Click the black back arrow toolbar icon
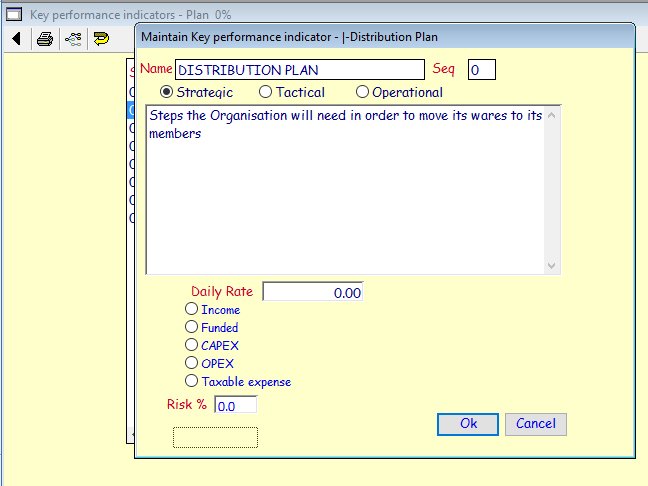Screen dimensions: 648x486 point(17,40)
